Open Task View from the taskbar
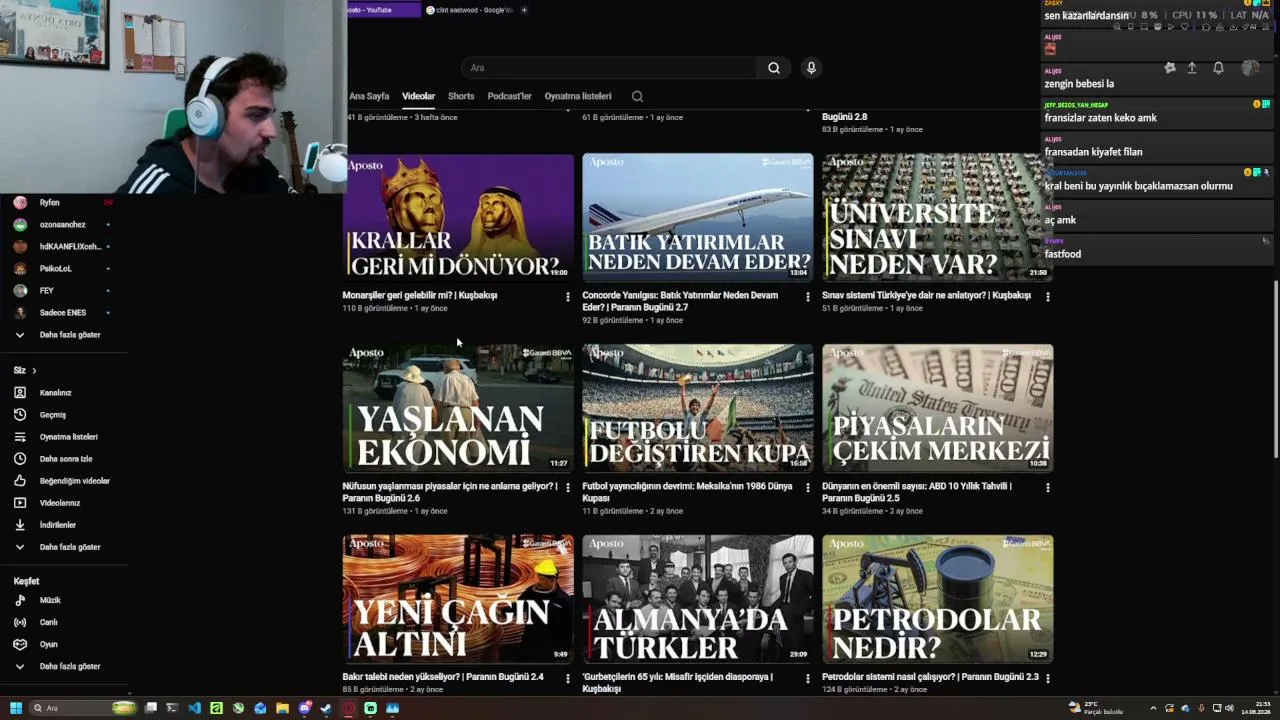 coord(151,708)
